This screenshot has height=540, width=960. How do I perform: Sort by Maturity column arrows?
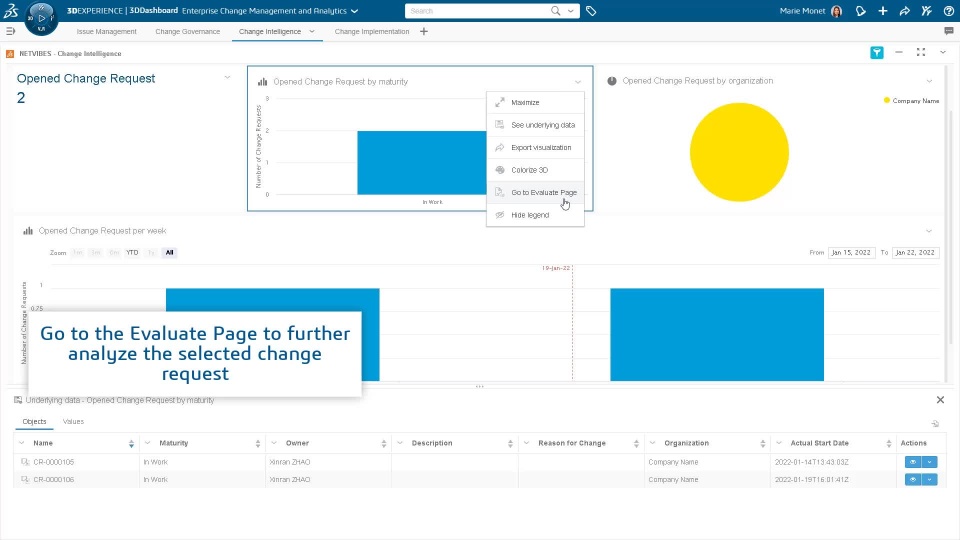[258, 443]
